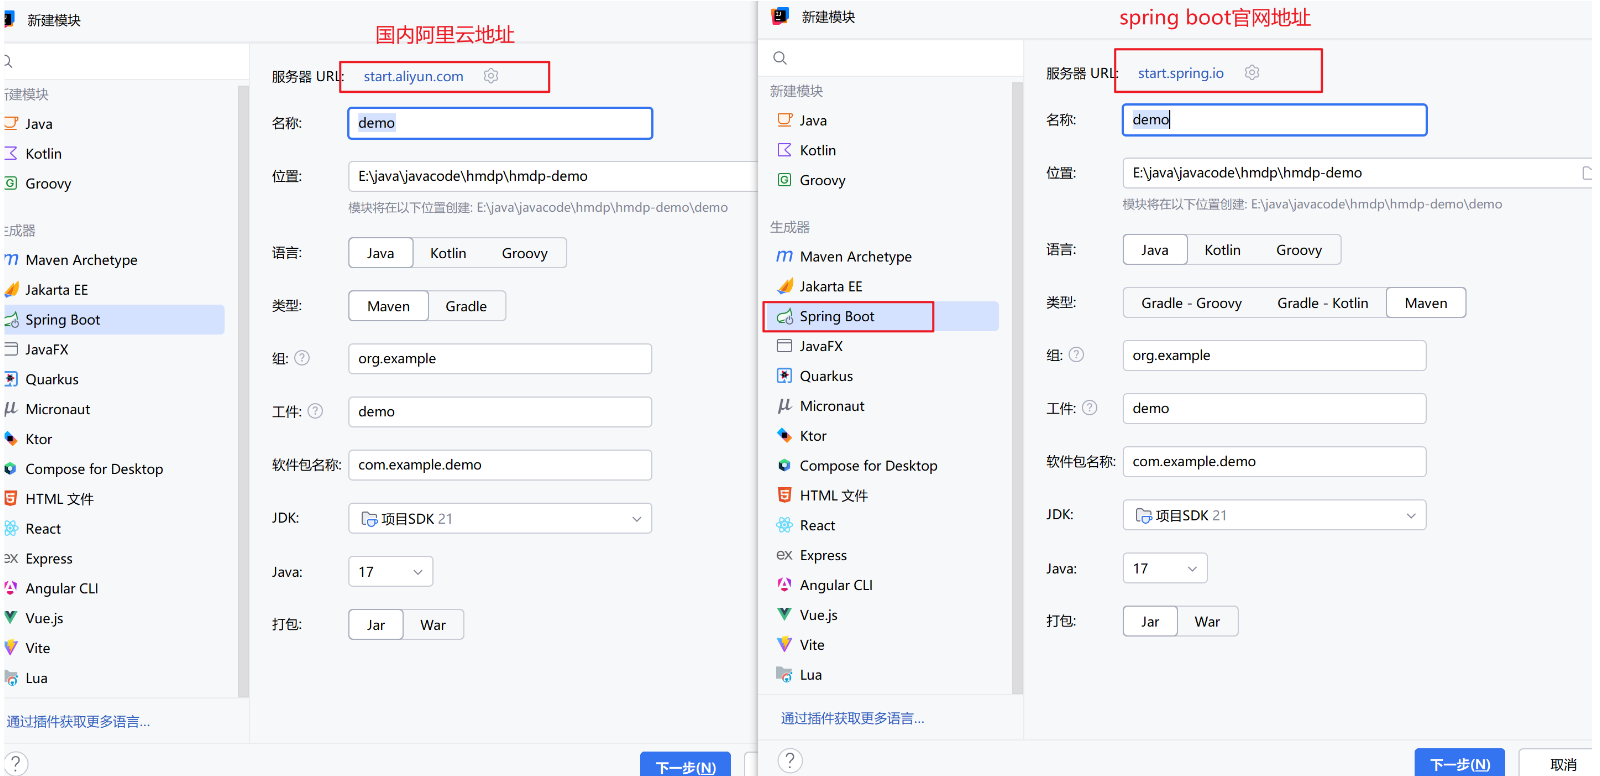
Task: Click the browse folder icon in right location field
Action: click(x=1587, y=173)
